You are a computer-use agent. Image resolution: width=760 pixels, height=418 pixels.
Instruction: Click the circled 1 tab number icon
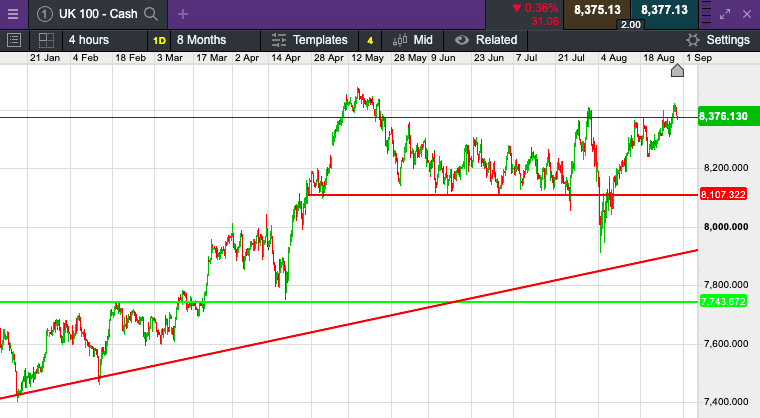tap(45, 14)
